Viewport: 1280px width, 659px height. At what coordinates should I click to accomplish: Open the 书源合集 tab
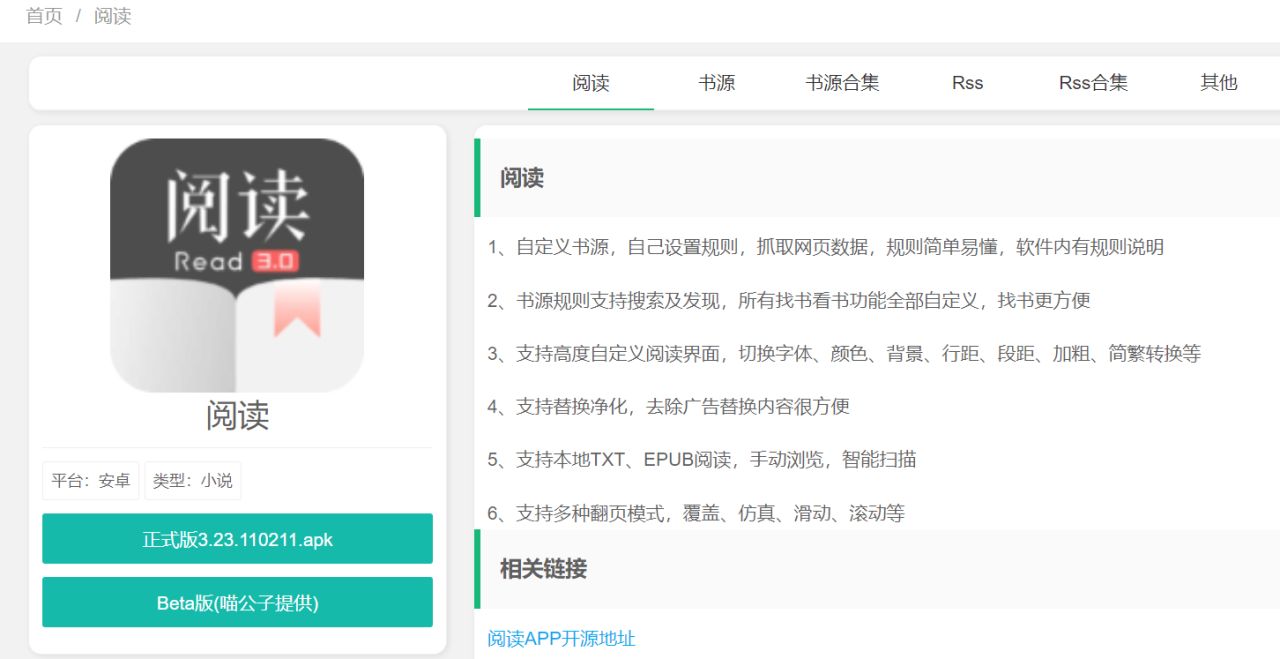coord(843,83)
